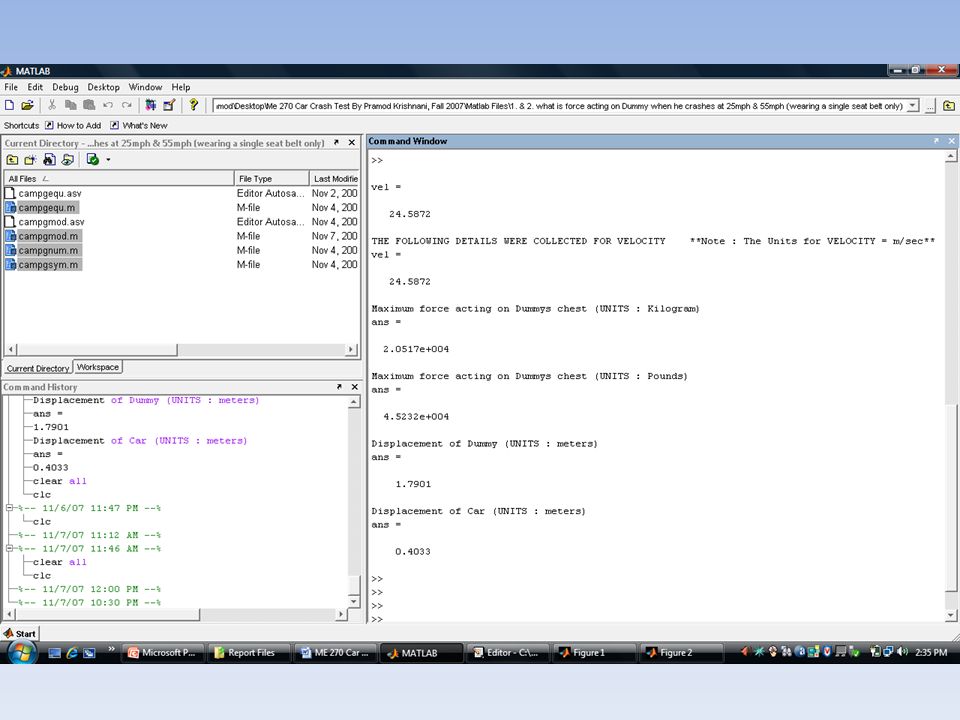This screenshot has height=720, width=960.
Task: Open the Editor window from the taskbar
Action: tap(507, 653)
